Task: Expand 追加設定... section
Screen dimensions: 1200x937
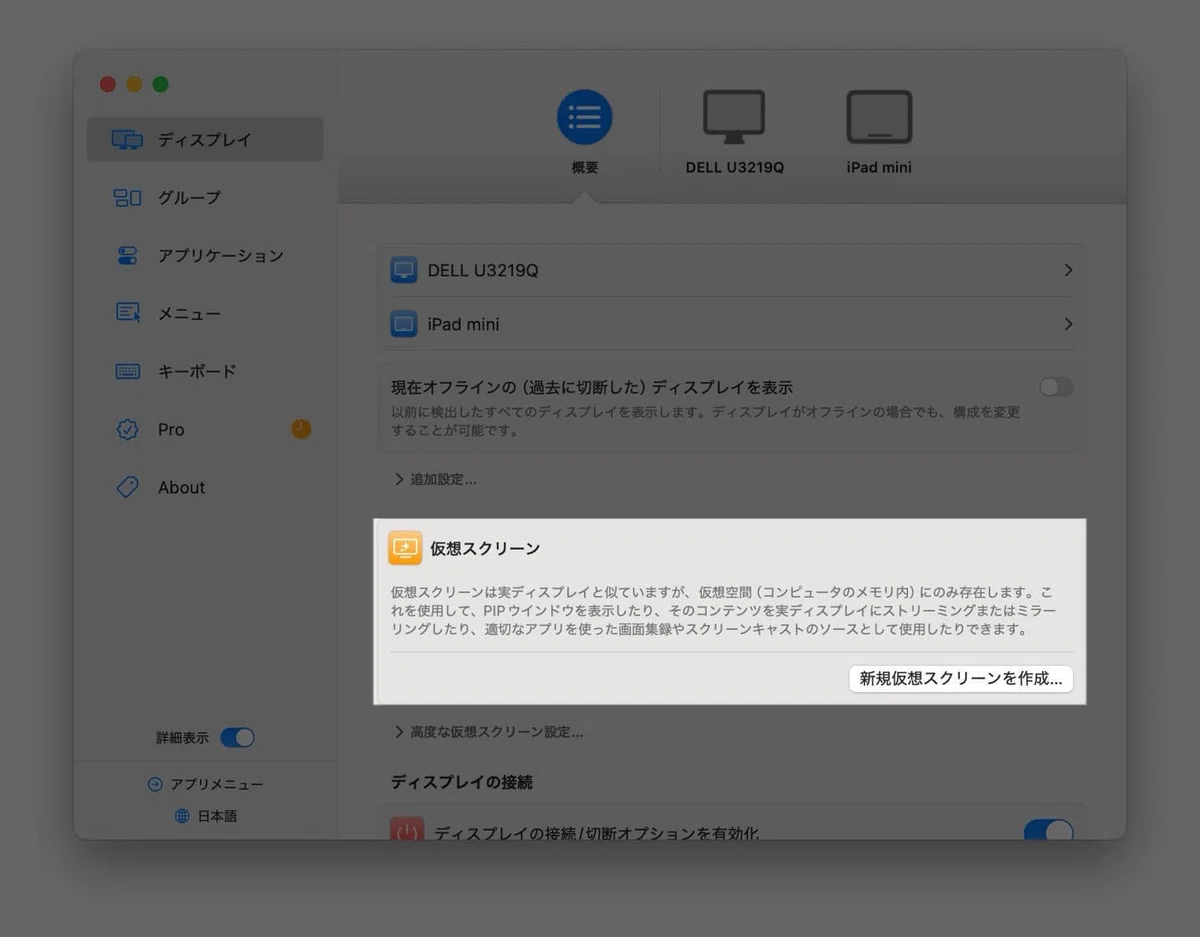Action: 435,480
